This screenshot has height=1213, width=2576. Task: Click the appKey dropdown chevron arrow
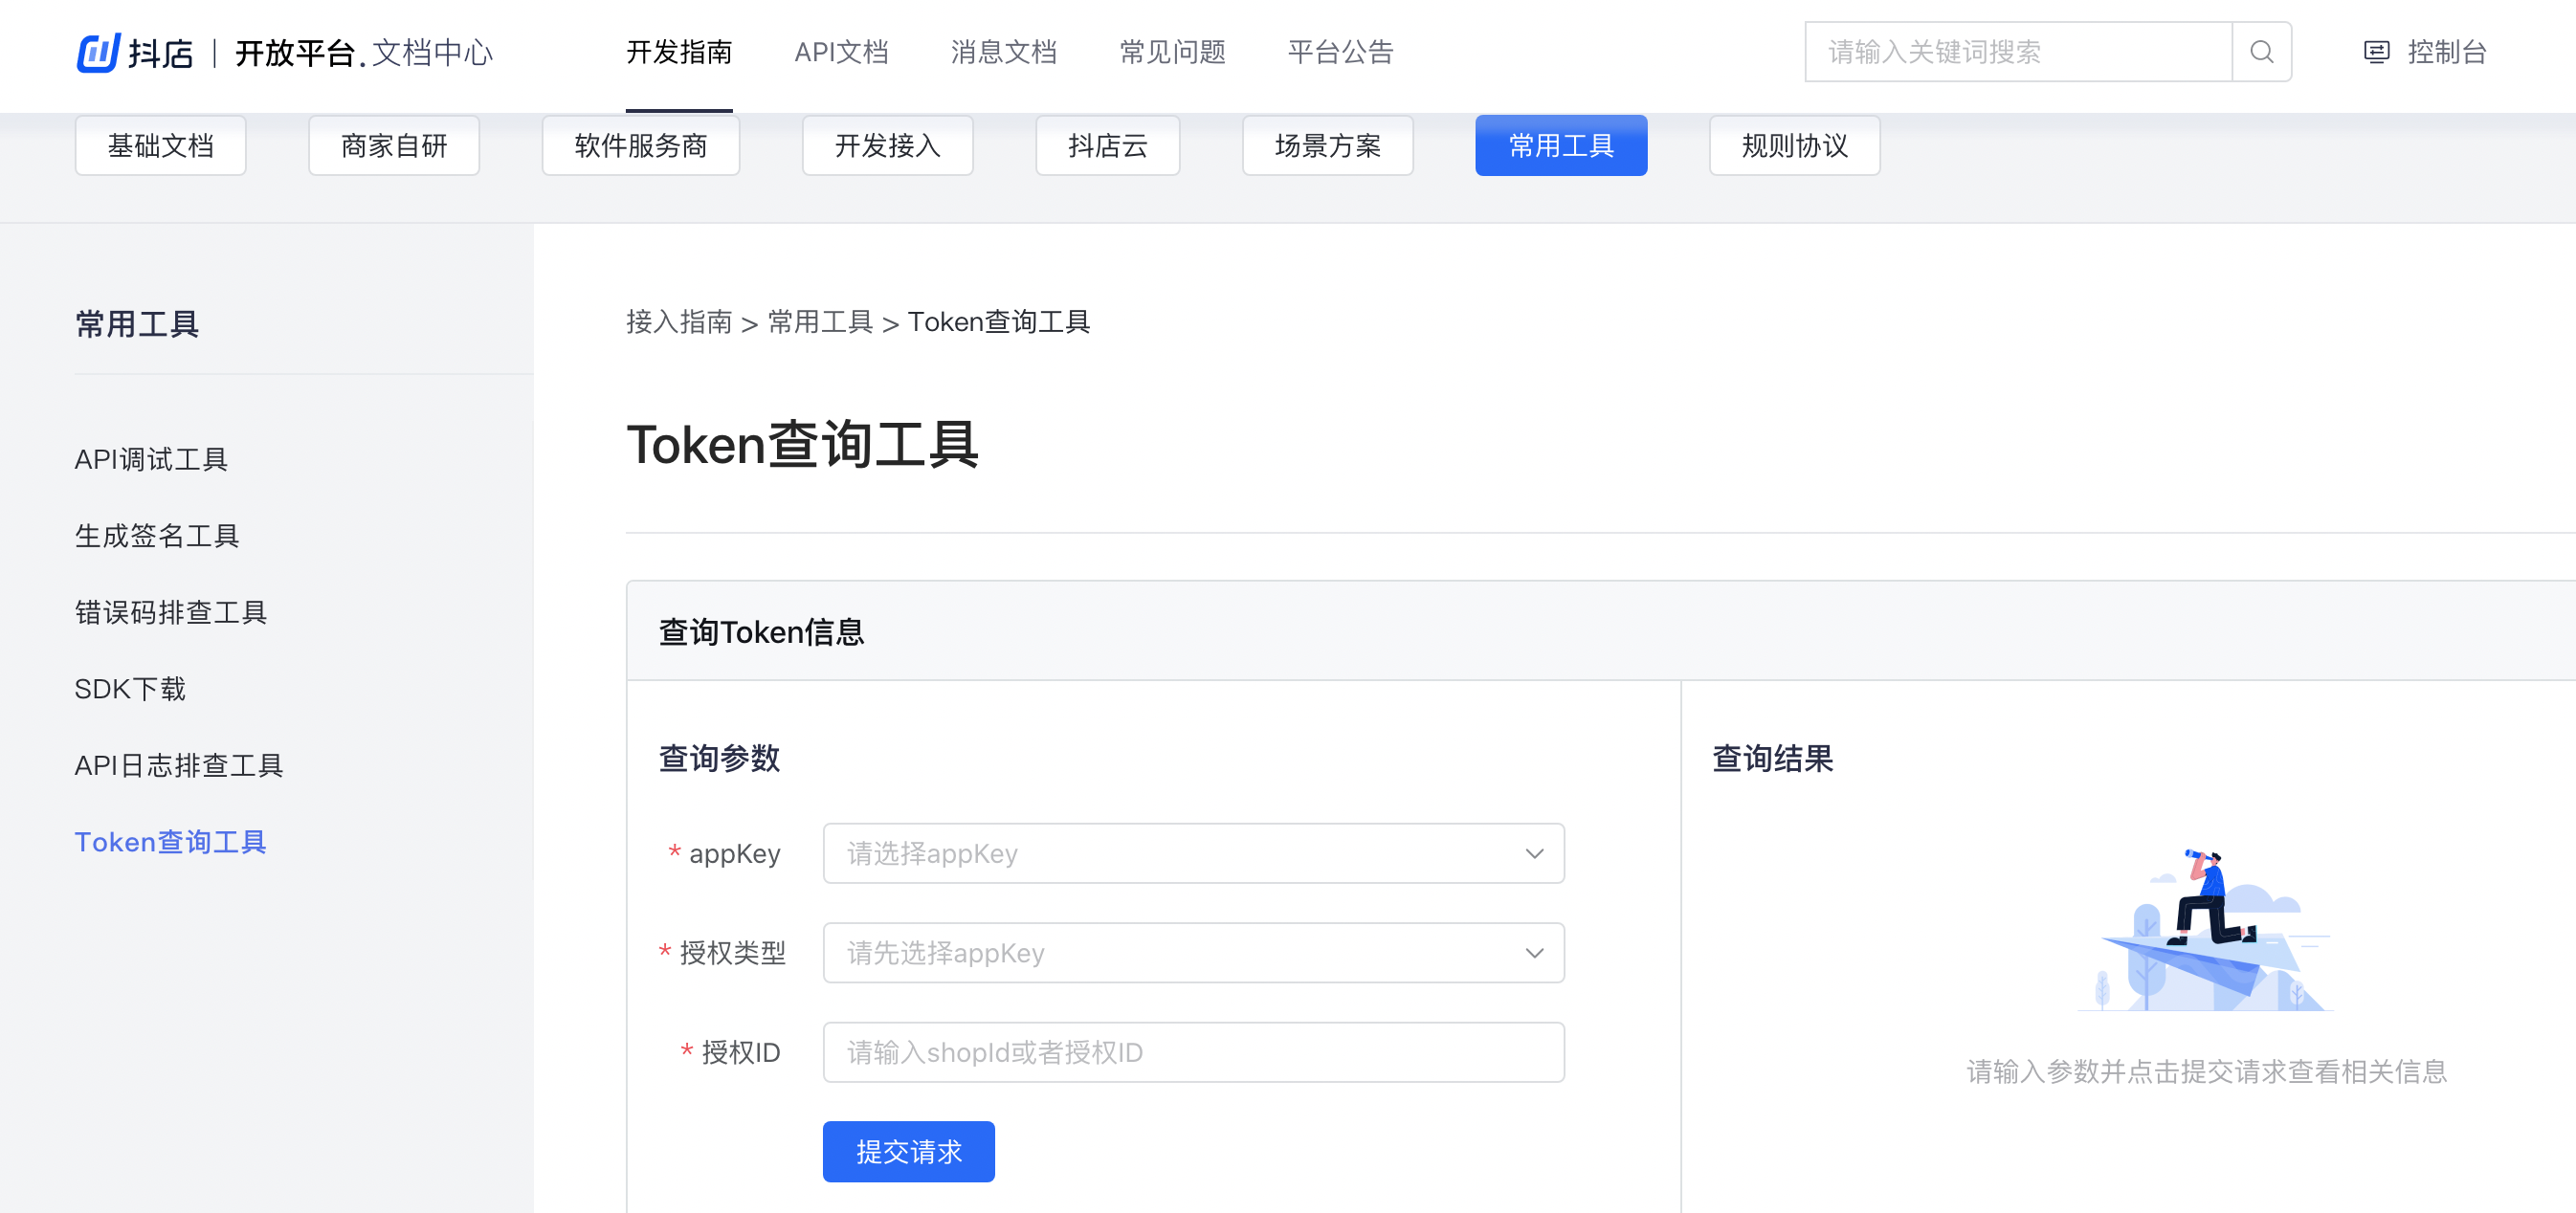1533,853
